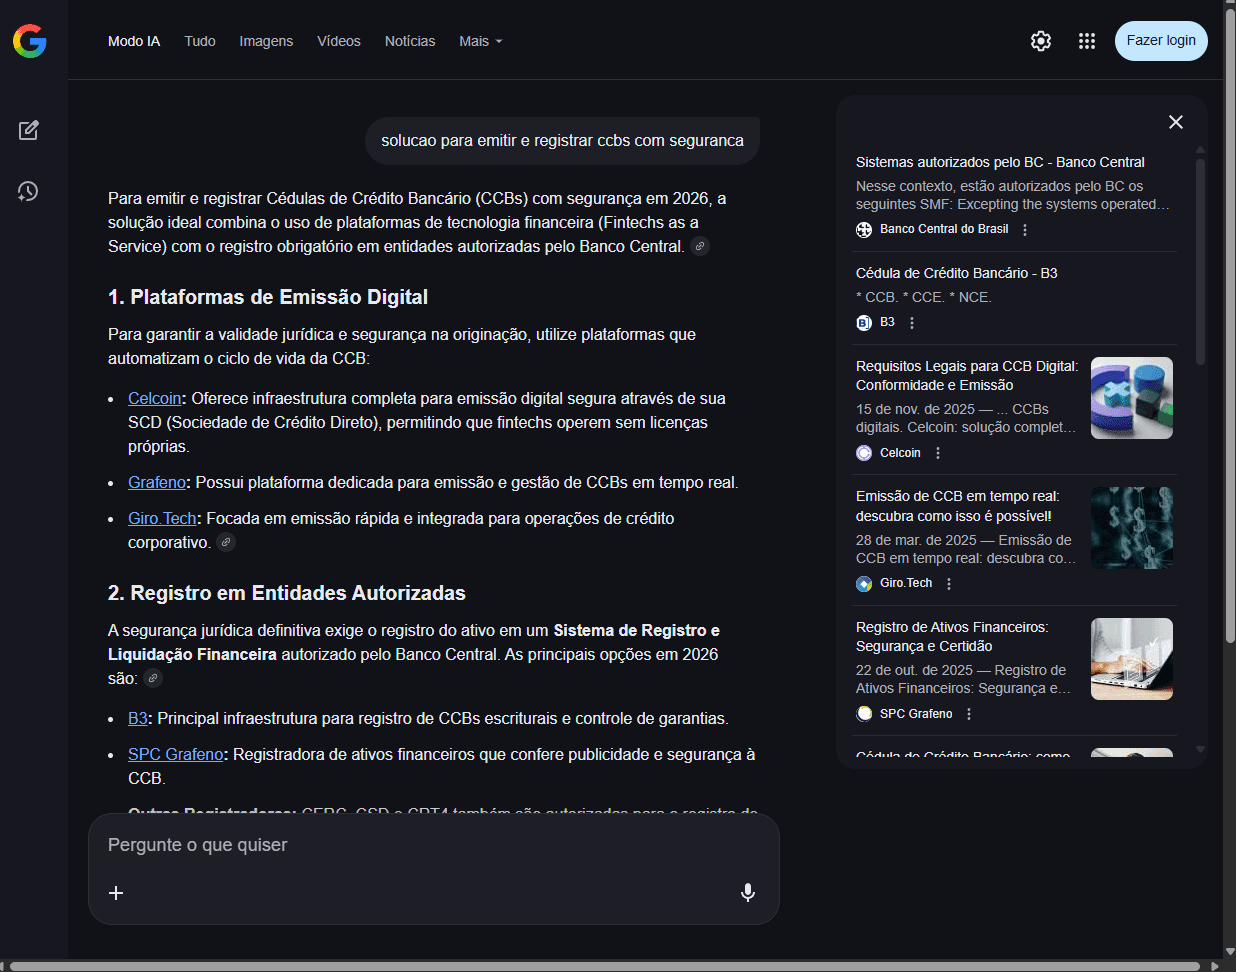Image resolution: width=1236 pixels, height=972 pixels.
Task: Click the Fazer login button
Action: (1161, 41)
